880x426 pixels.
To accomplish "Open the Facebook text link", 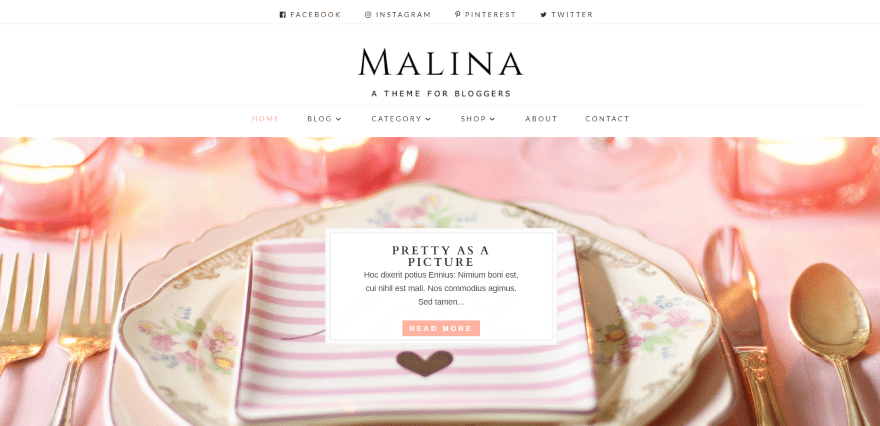I will click(x=315, y=15).
